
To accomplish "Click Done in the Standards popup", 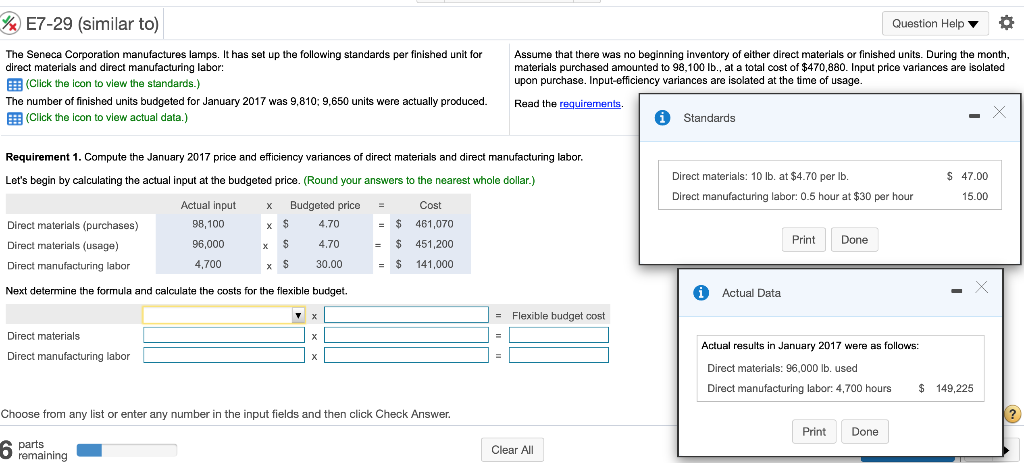I will 854,240.
